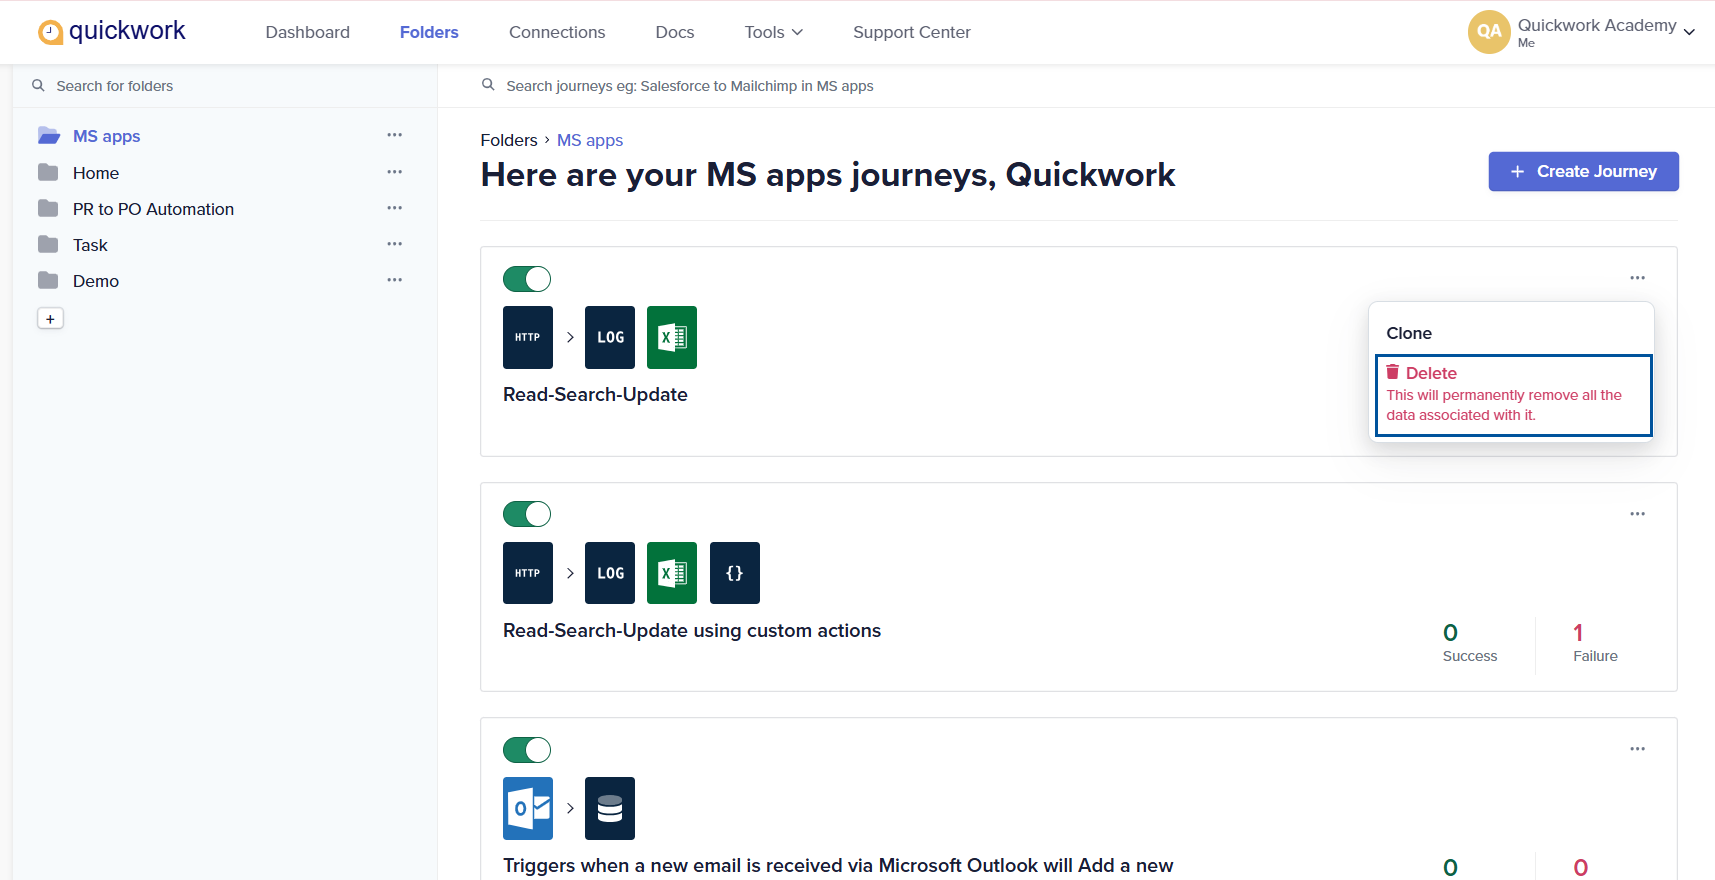Click LOG icon in Read-Search-Update journey
Screen dimensions: 1715x880
(610, 337)
